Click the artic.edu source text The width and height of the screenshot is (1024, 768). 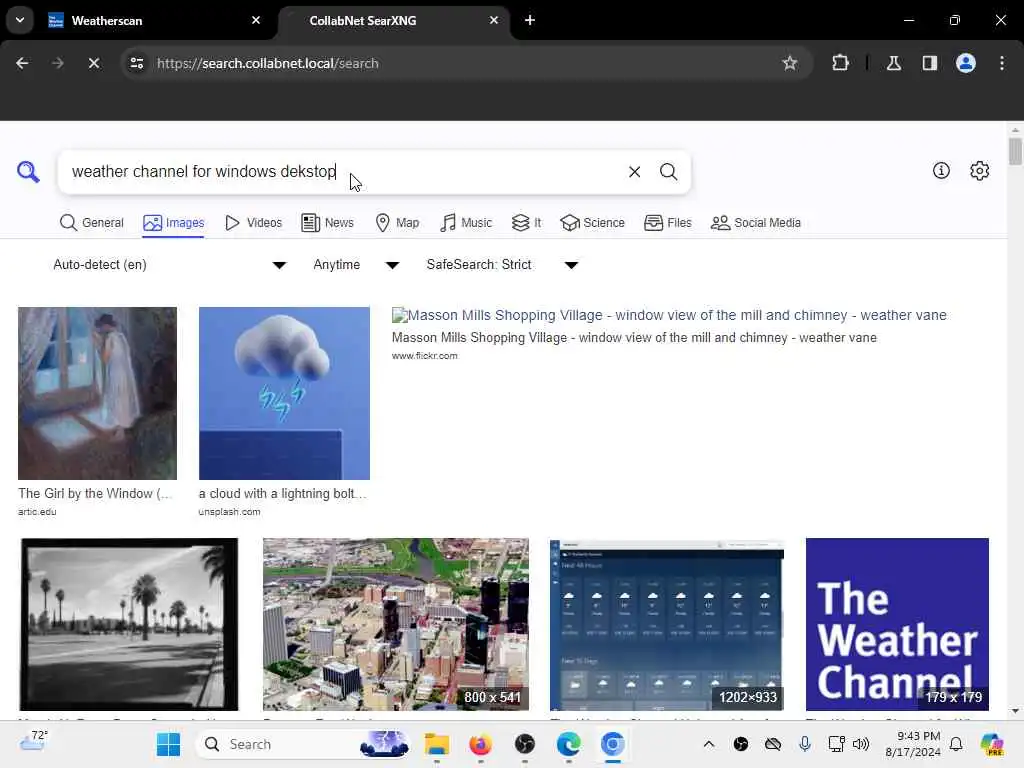point(37,512)
